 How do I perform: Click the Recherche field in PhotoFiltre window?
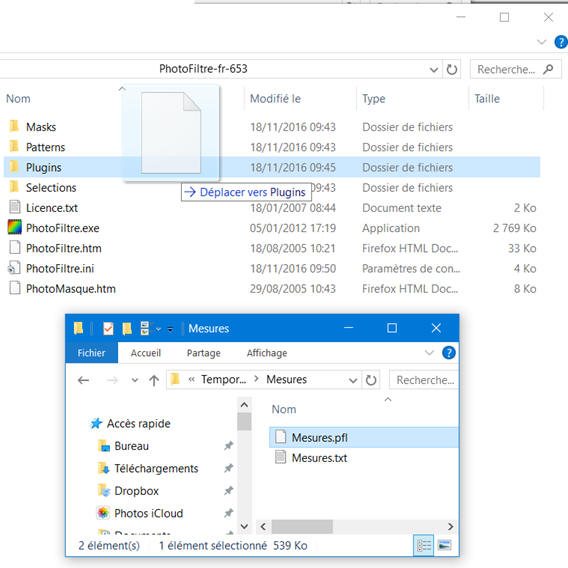(x=515, y=69)
